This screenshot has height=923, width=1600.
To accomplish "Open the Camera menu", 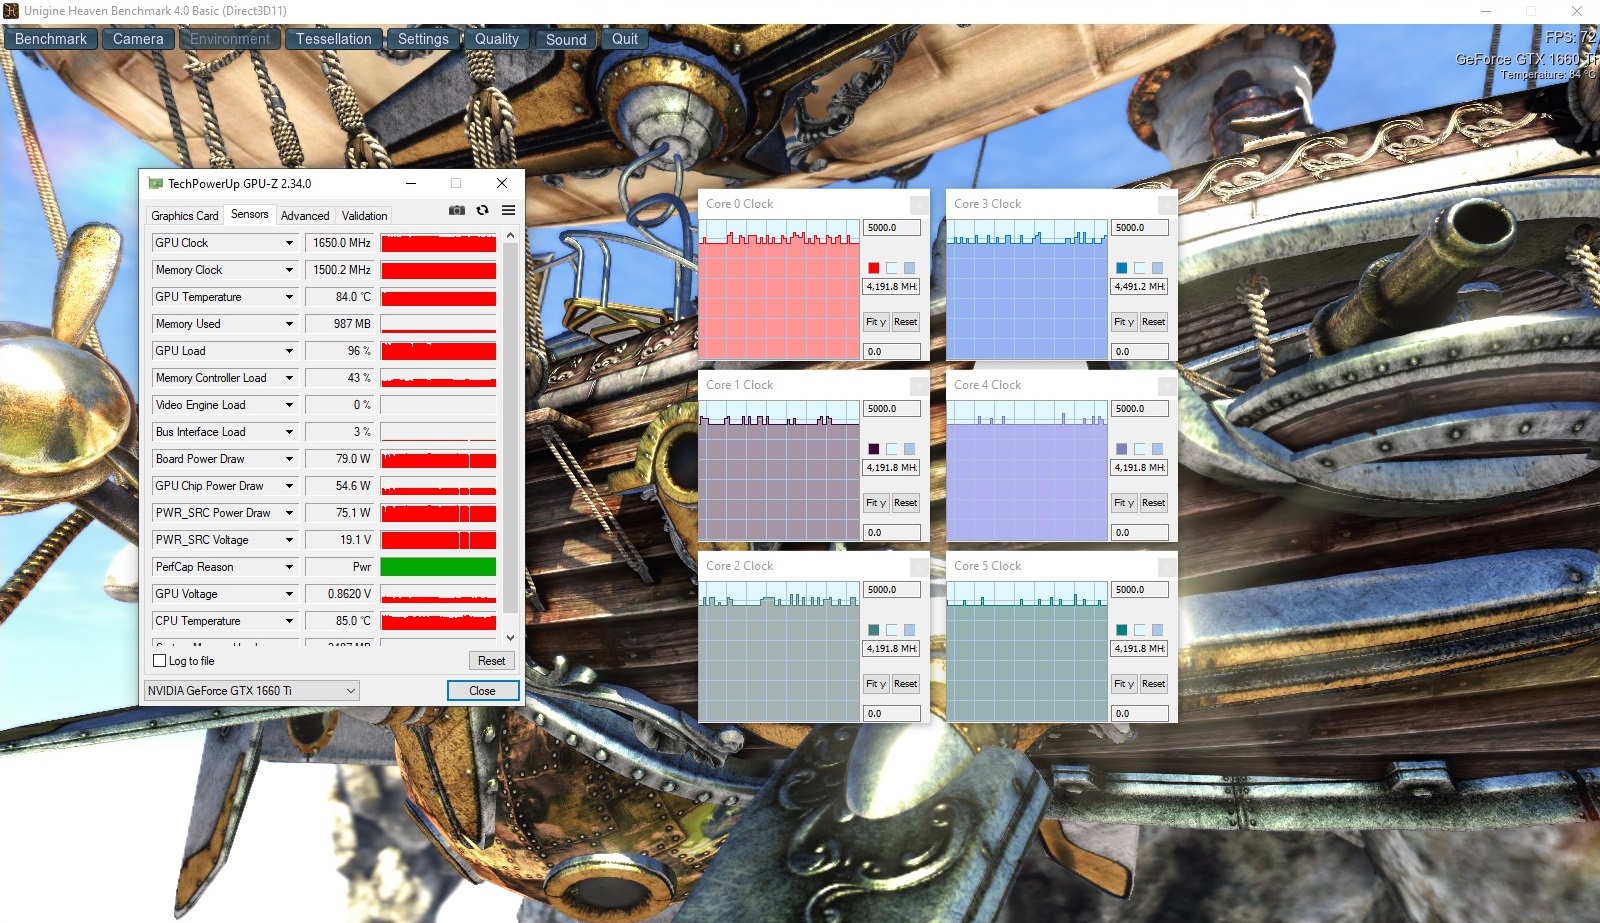I will click(138, 39).
